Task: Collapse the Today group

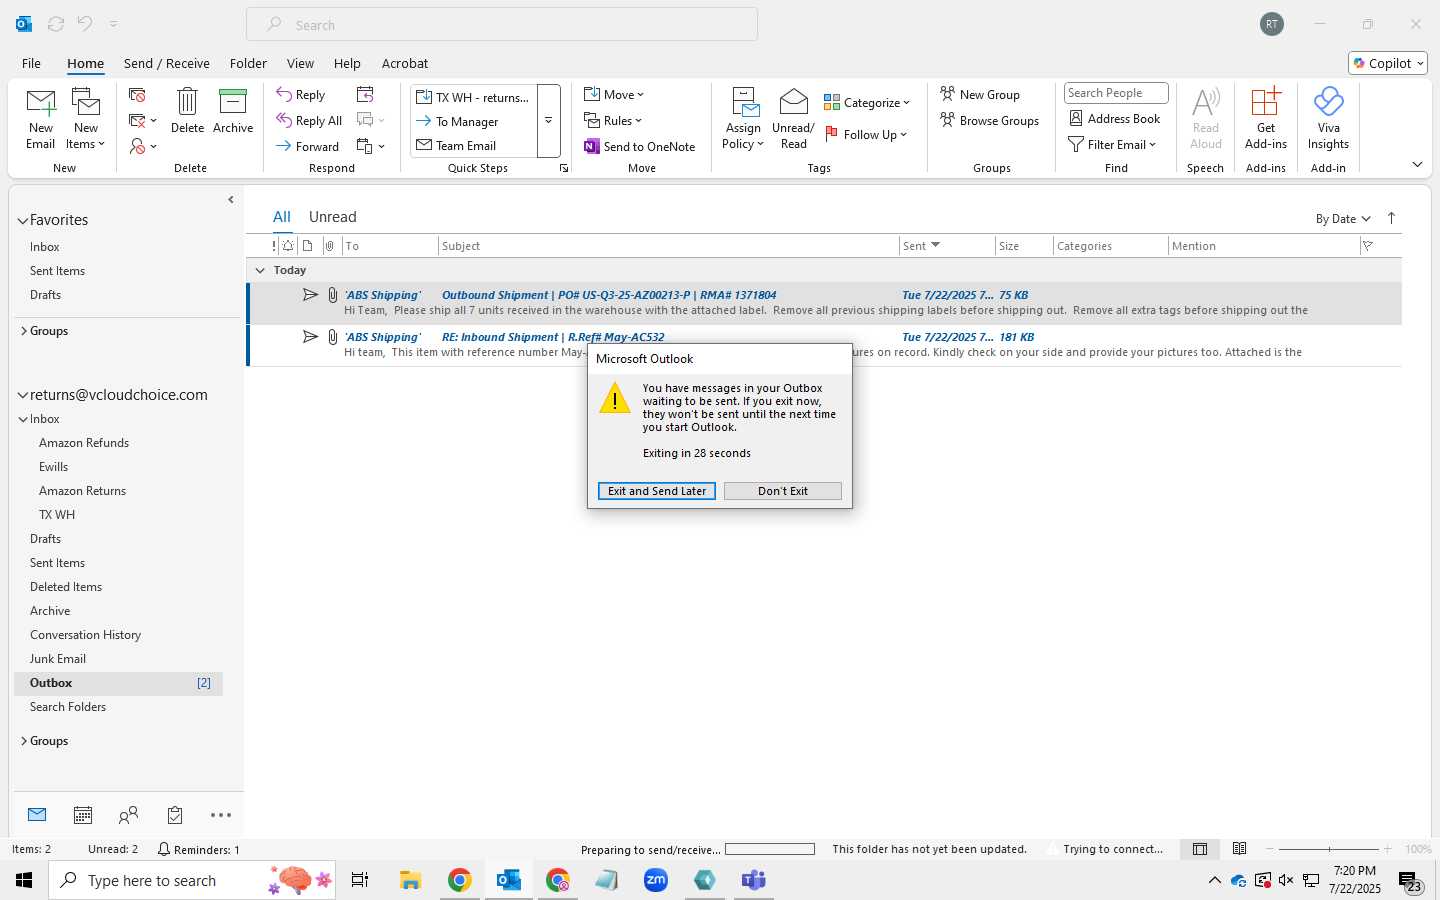Action: (x=260, y=270)
